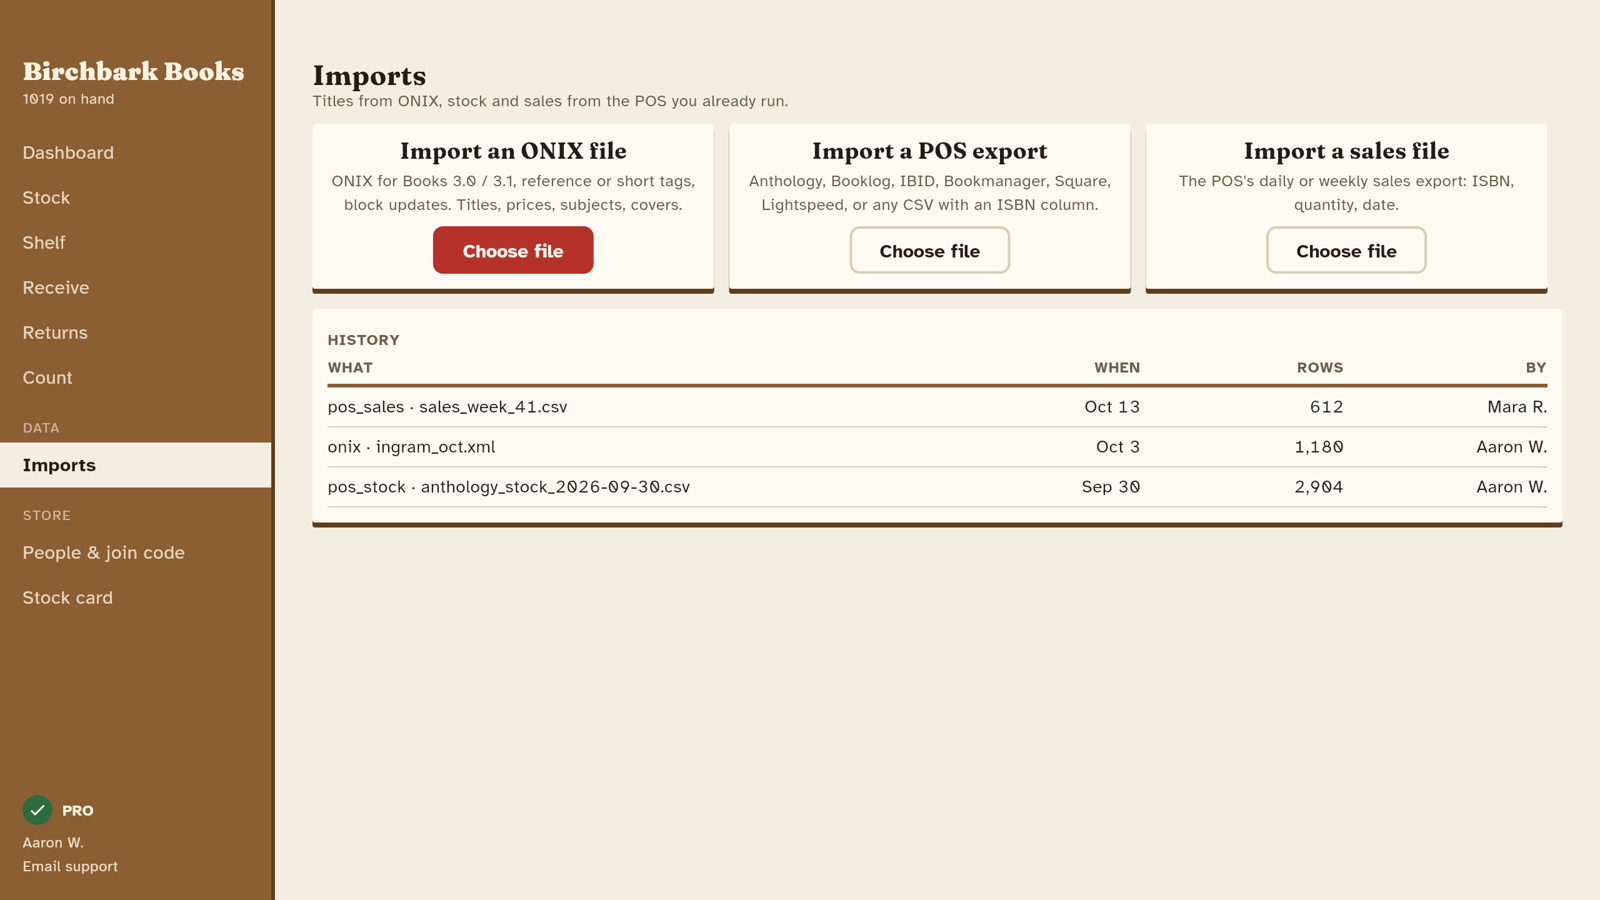Click the Import an ONIX file heading

point(513,151)
